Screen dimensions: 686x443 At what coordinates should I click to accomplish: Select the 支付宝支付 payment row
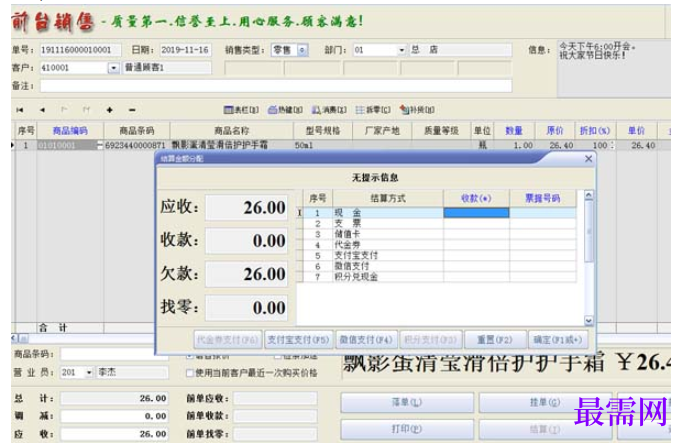click(439, 255)
